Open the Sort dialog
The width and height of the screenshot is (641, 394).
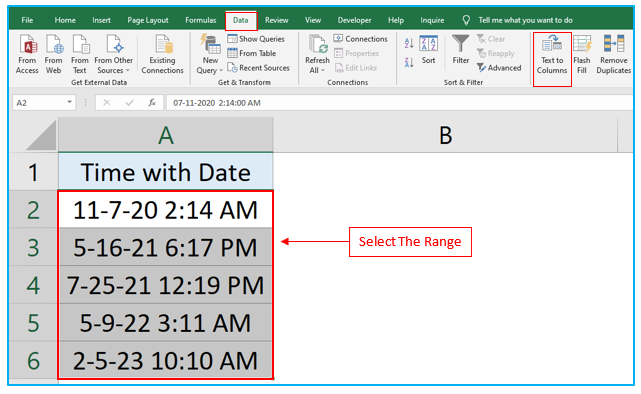[428, 50]
